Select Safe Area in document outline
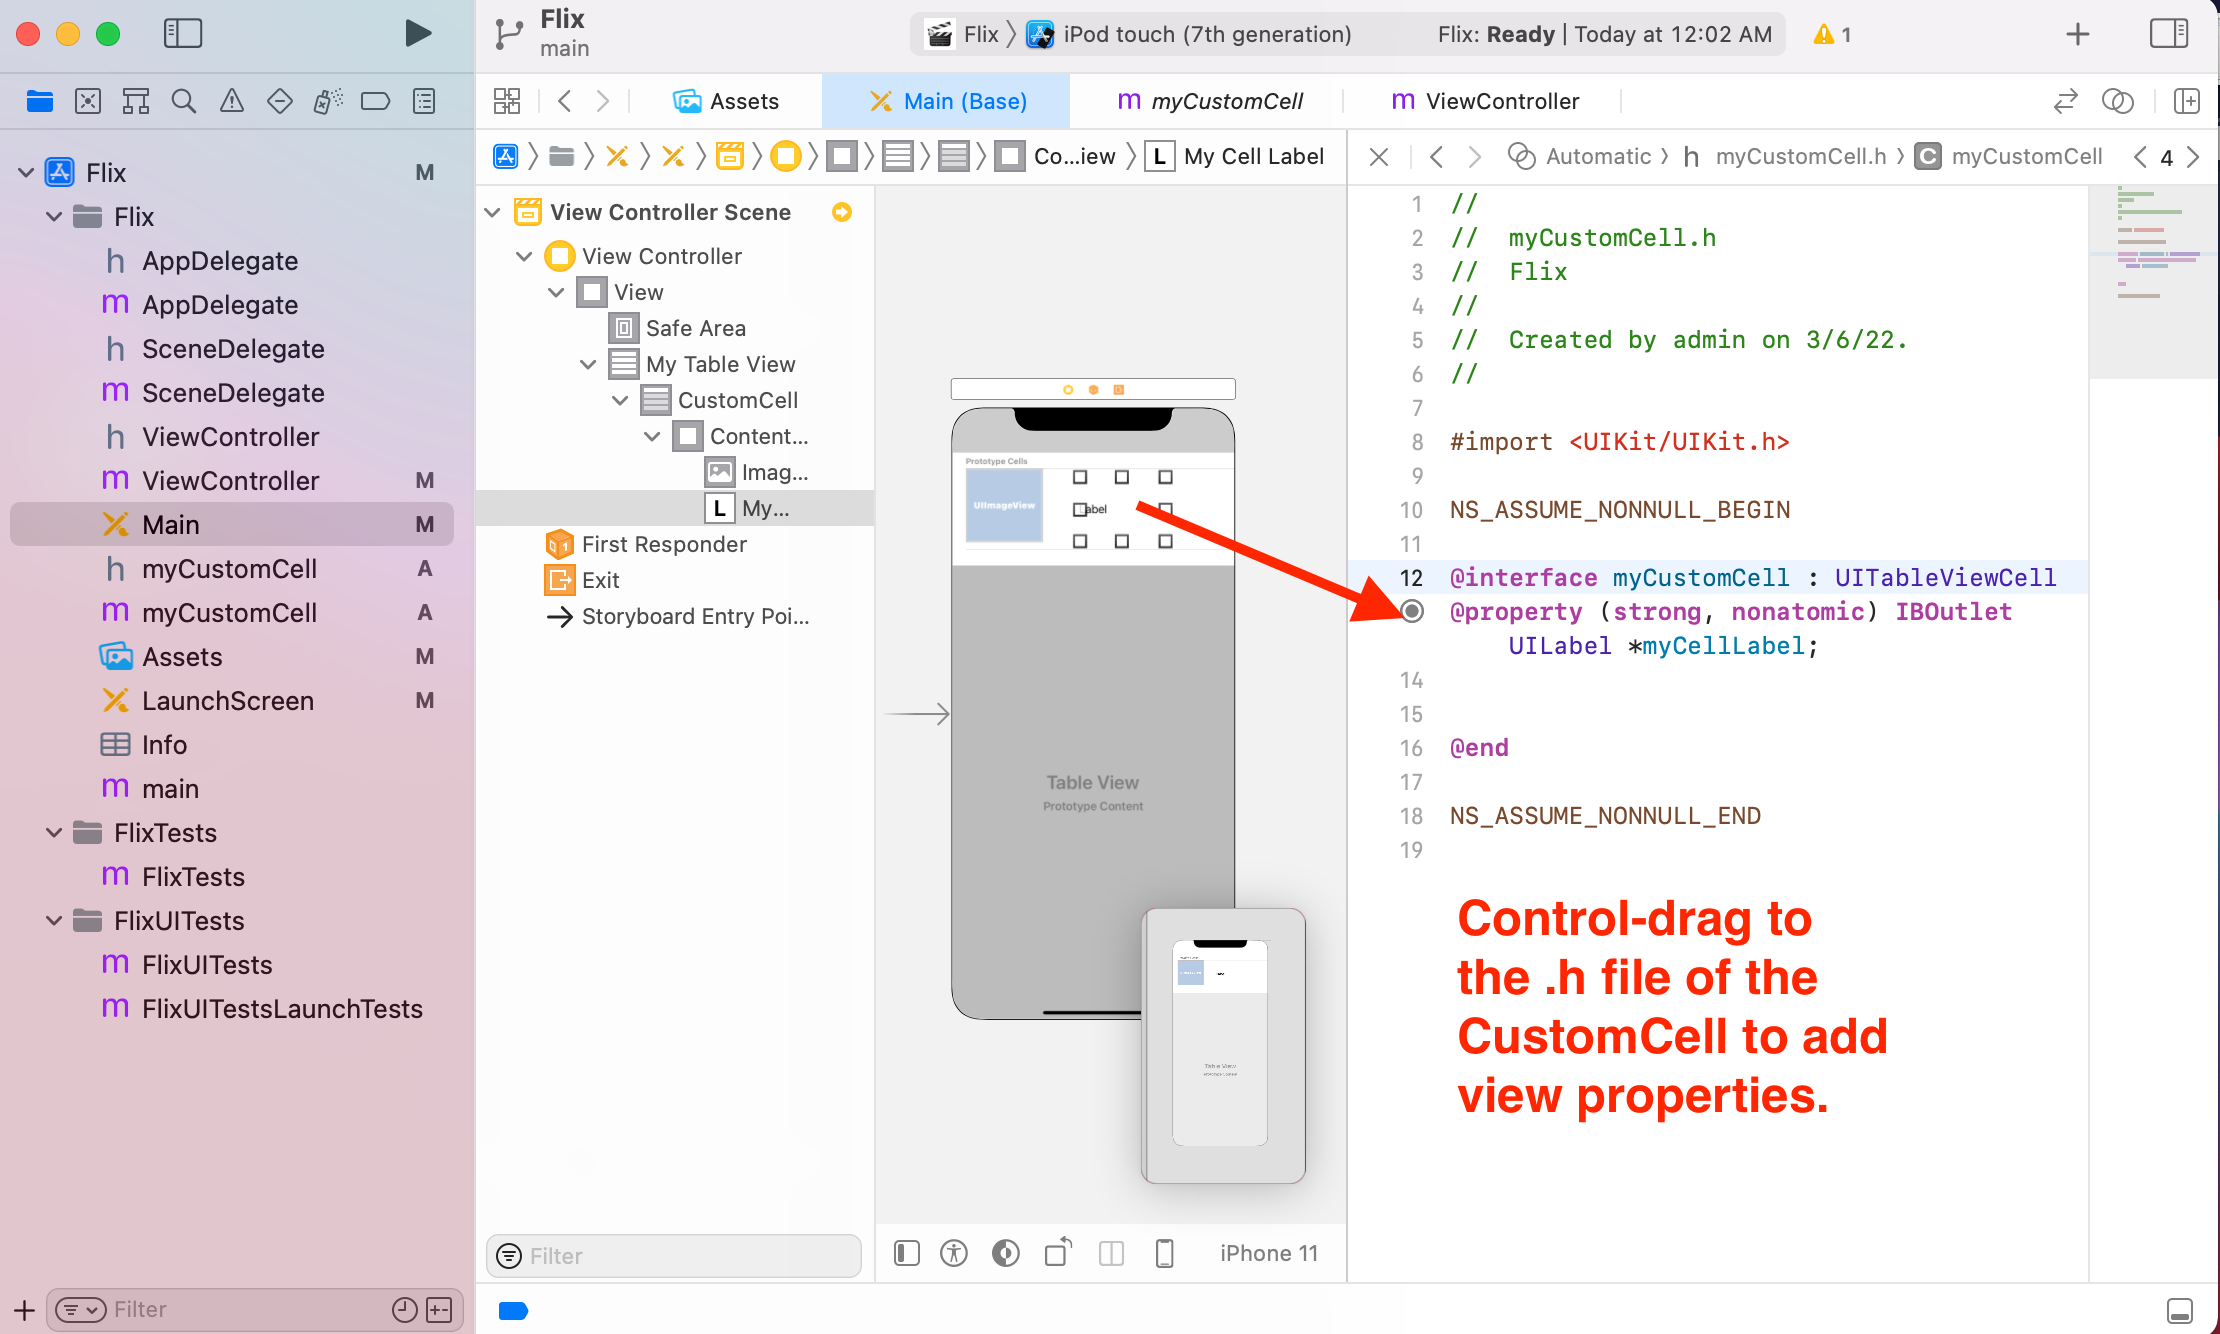This screenshot has width=2220, height=1334. pyautogui.click(x=677, y=328)
